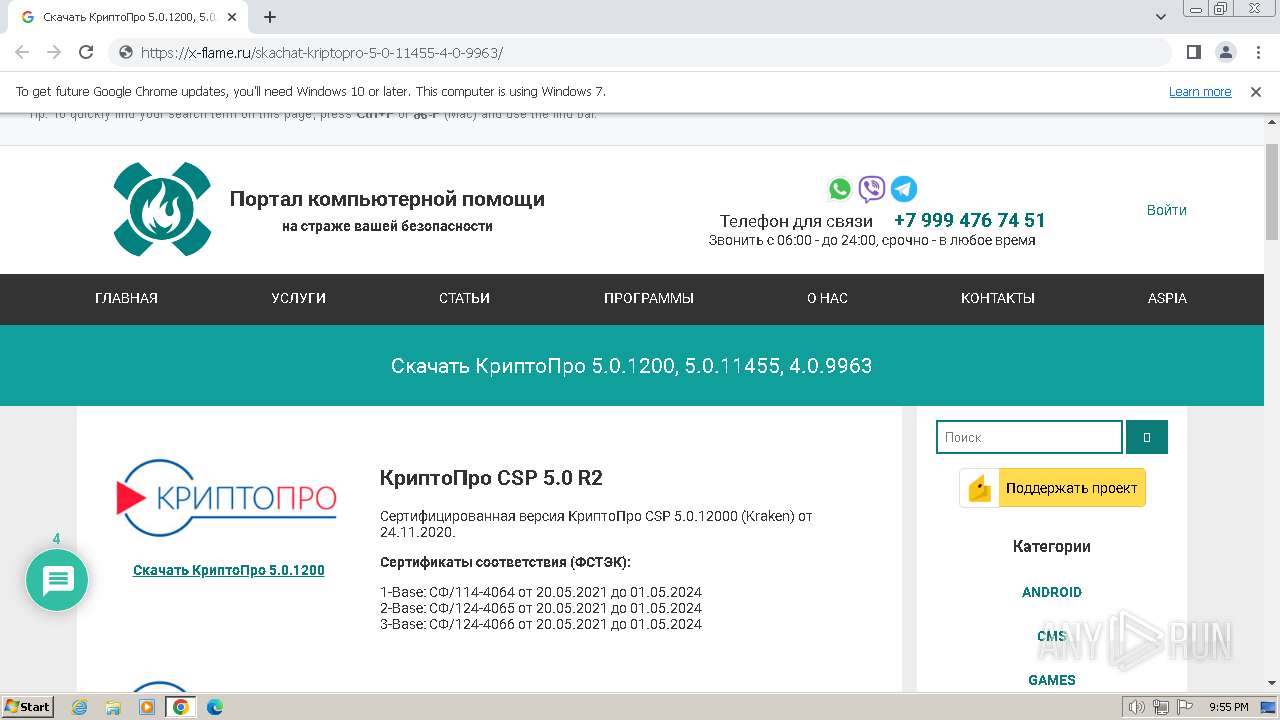1280x720 pixels.
Task: Click the volume tray icon
Action: (x=1137, y=707)
